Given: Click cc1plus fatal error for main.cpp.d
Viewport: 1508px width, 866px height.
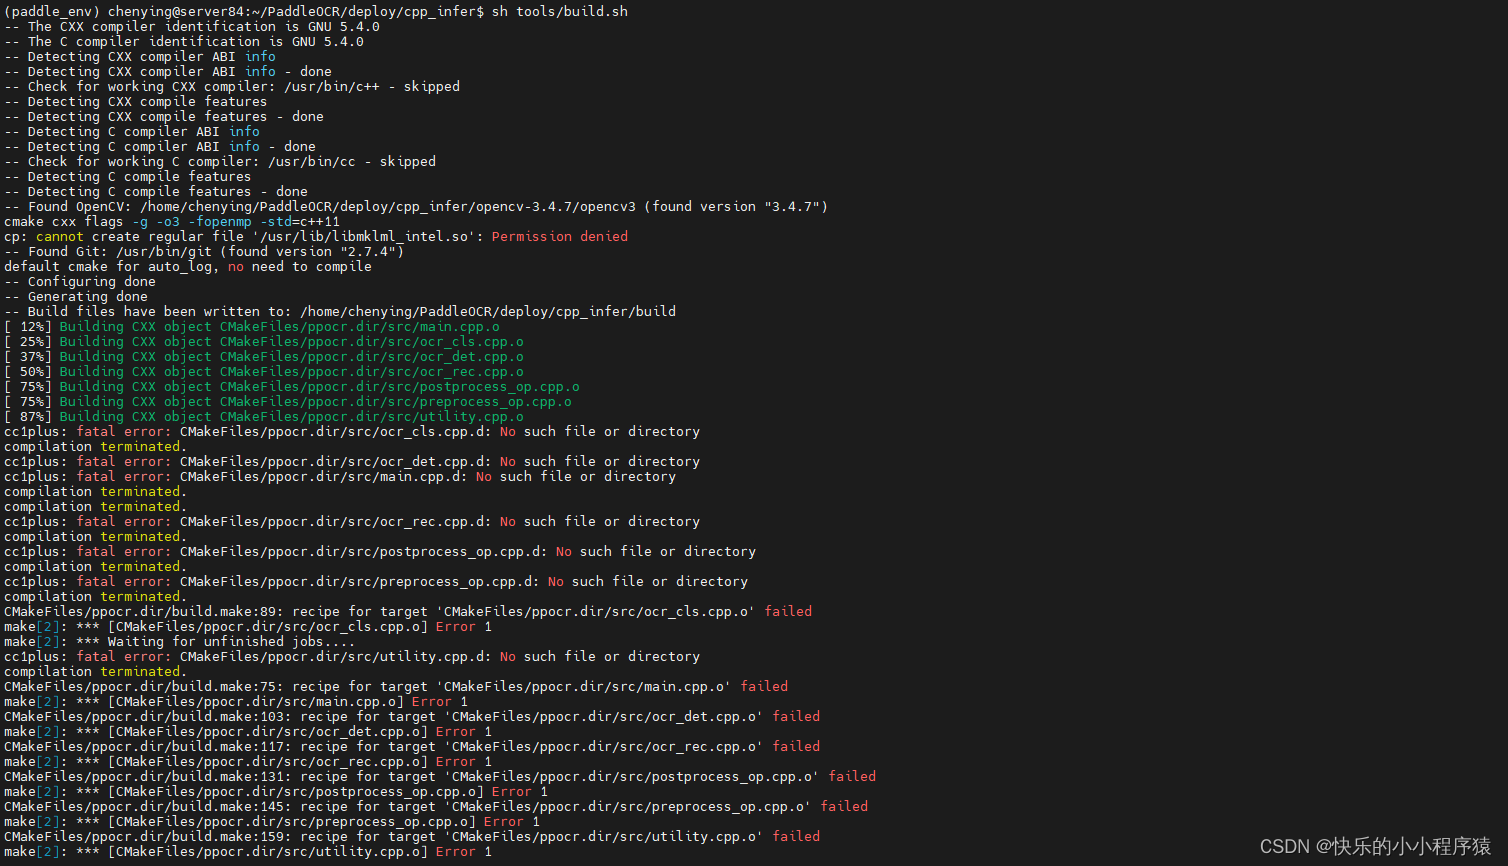Looking at the screenshot, I should tap(340, 476).
